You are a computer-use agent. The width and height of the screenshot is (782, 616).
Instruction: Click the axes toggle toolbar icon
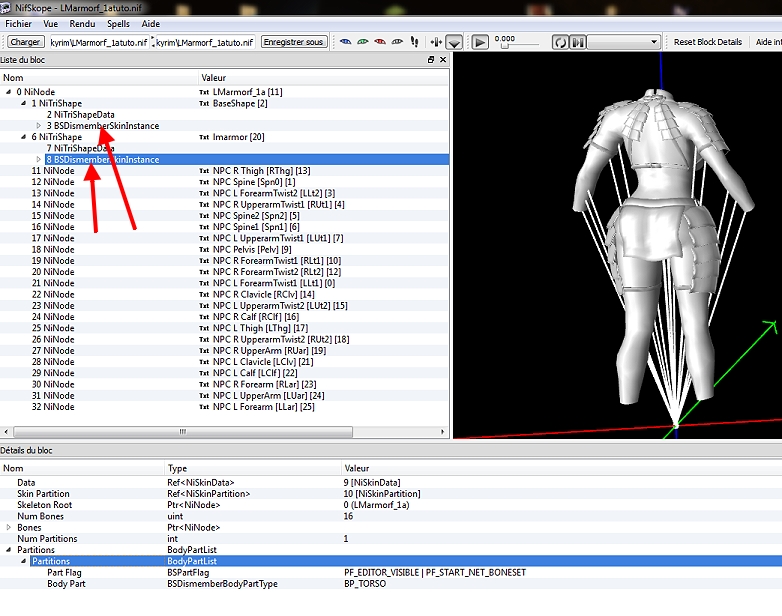(x=435, y=42)
